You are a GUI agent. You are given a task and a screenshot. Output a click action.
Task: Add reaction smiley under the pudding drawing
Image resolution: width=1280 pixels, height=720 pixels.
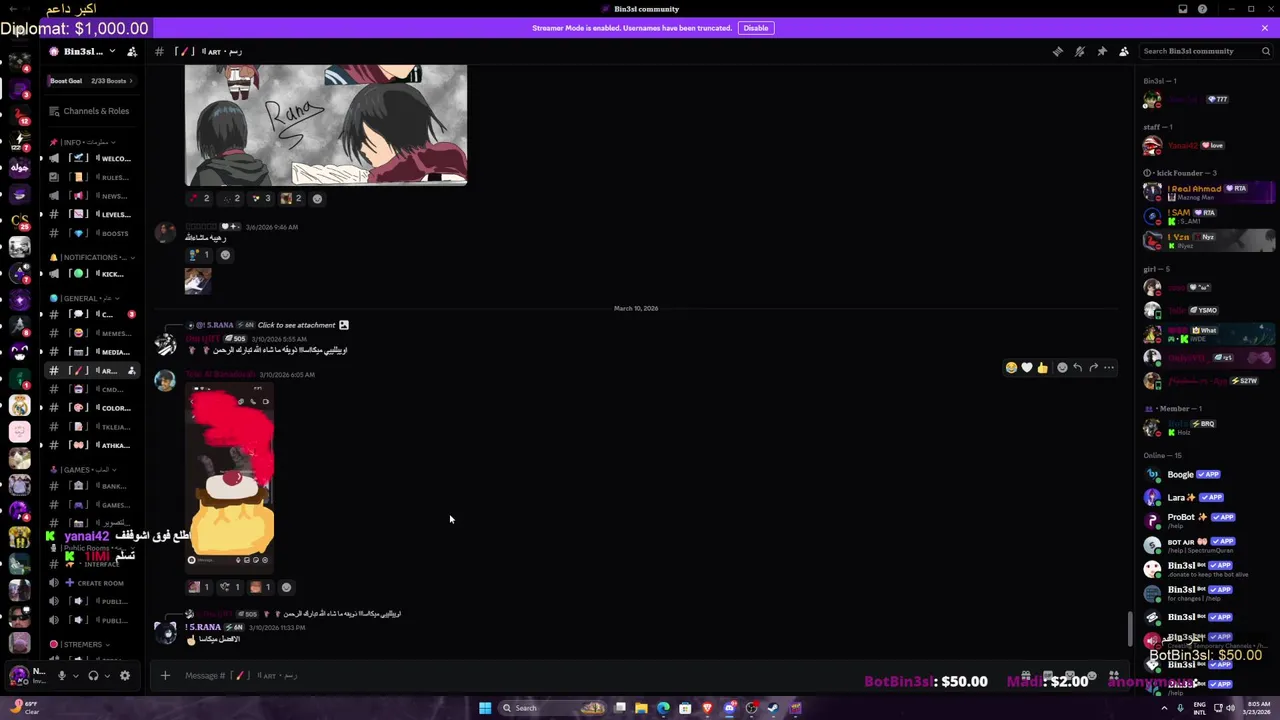coord(286,587)
